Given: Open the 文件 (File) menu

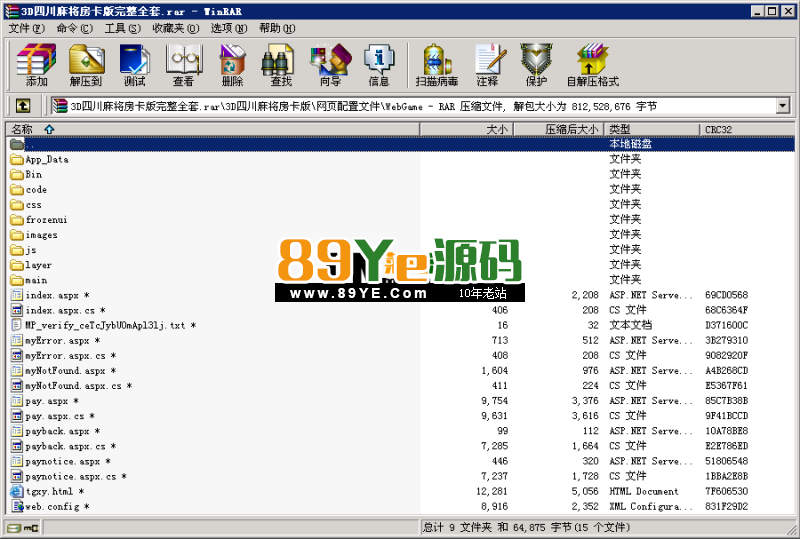Looking at the screenshot, I should (x=27, y=28).
